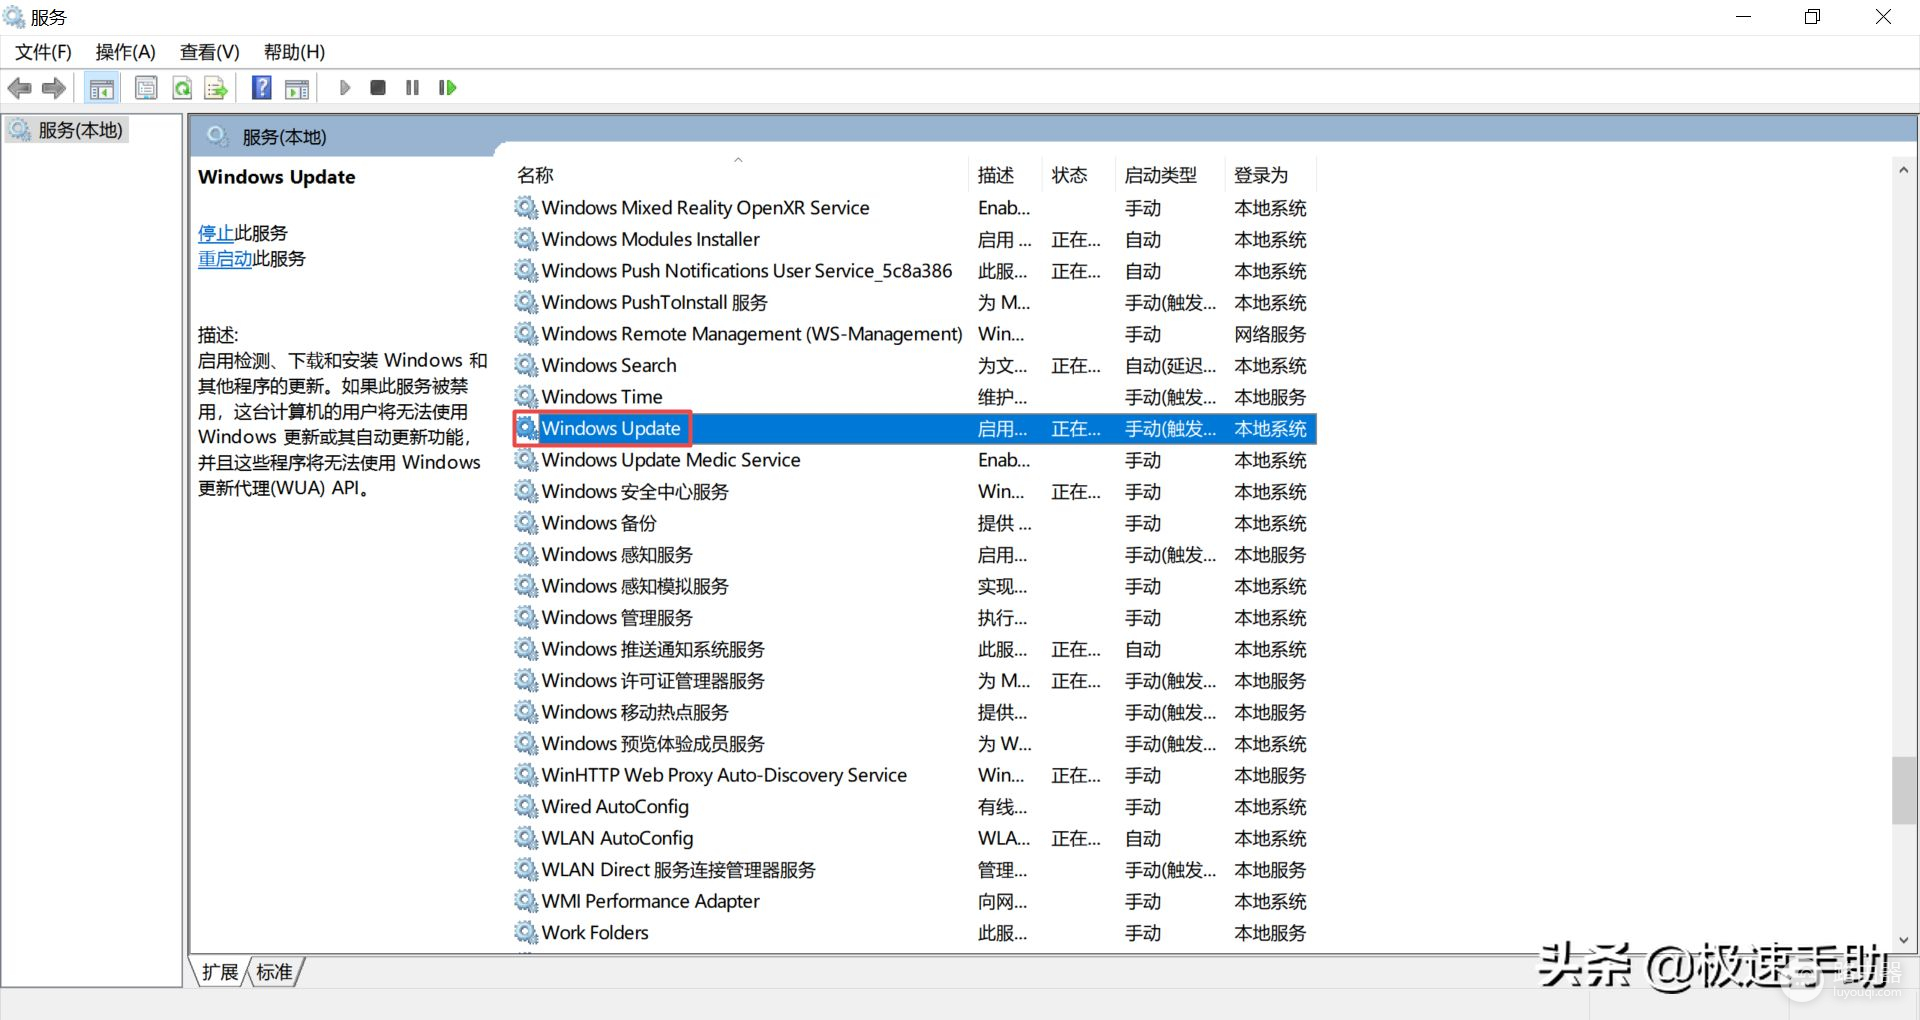Click the scroll-up arrow of the services list
Viewport: 1920px width, 1020px height.
coord(1903,170)
